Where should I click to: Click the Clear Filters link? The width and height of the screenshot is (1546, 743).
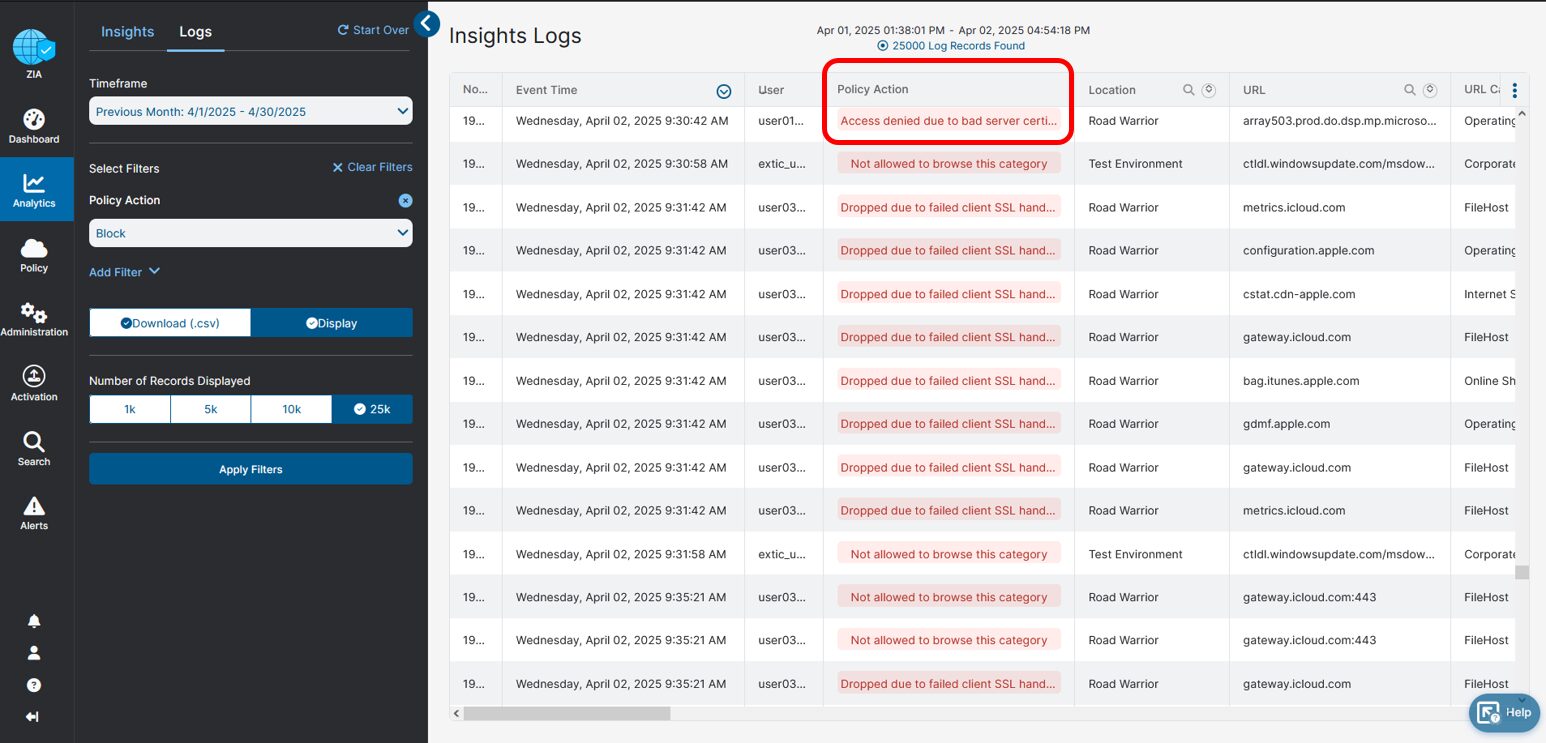[x=372, y=167]
